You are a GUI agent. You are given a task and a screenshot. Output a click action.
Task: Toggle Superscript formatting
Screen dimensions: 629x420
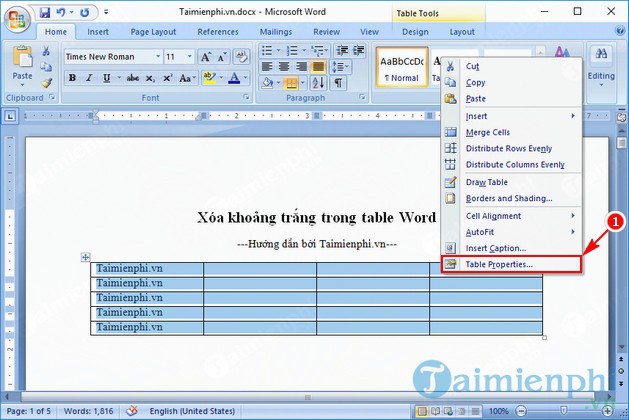[167, 78]
